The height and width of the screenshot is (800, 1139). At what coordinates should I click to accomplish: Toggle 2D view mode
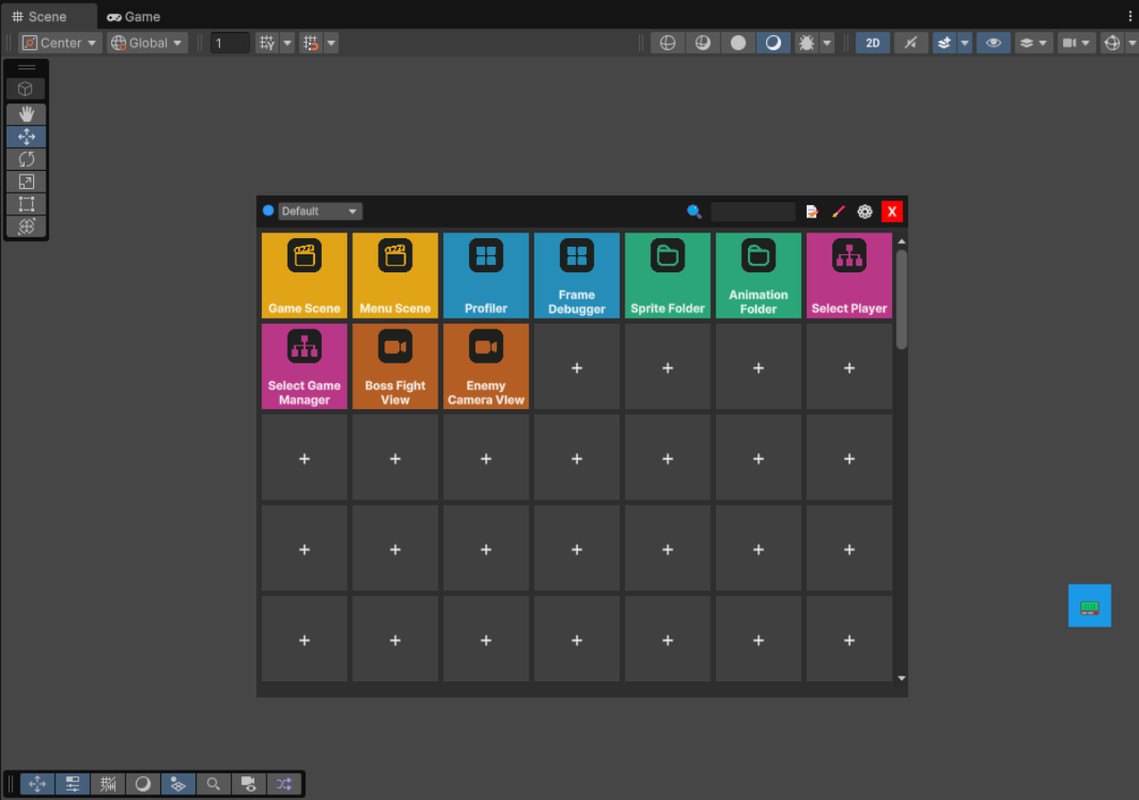871,42
